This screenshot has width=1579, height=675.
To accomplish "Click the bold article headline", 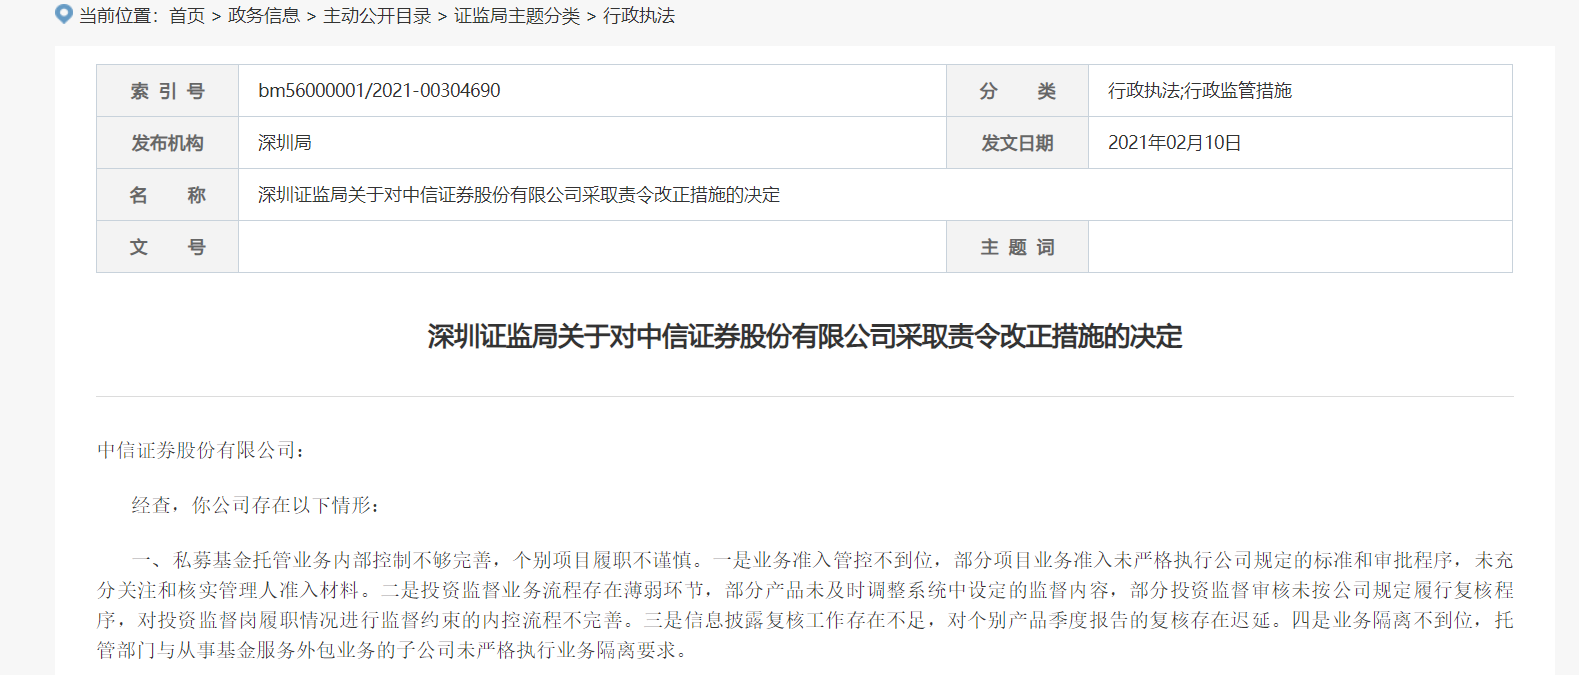I will (x=805, y=337).
